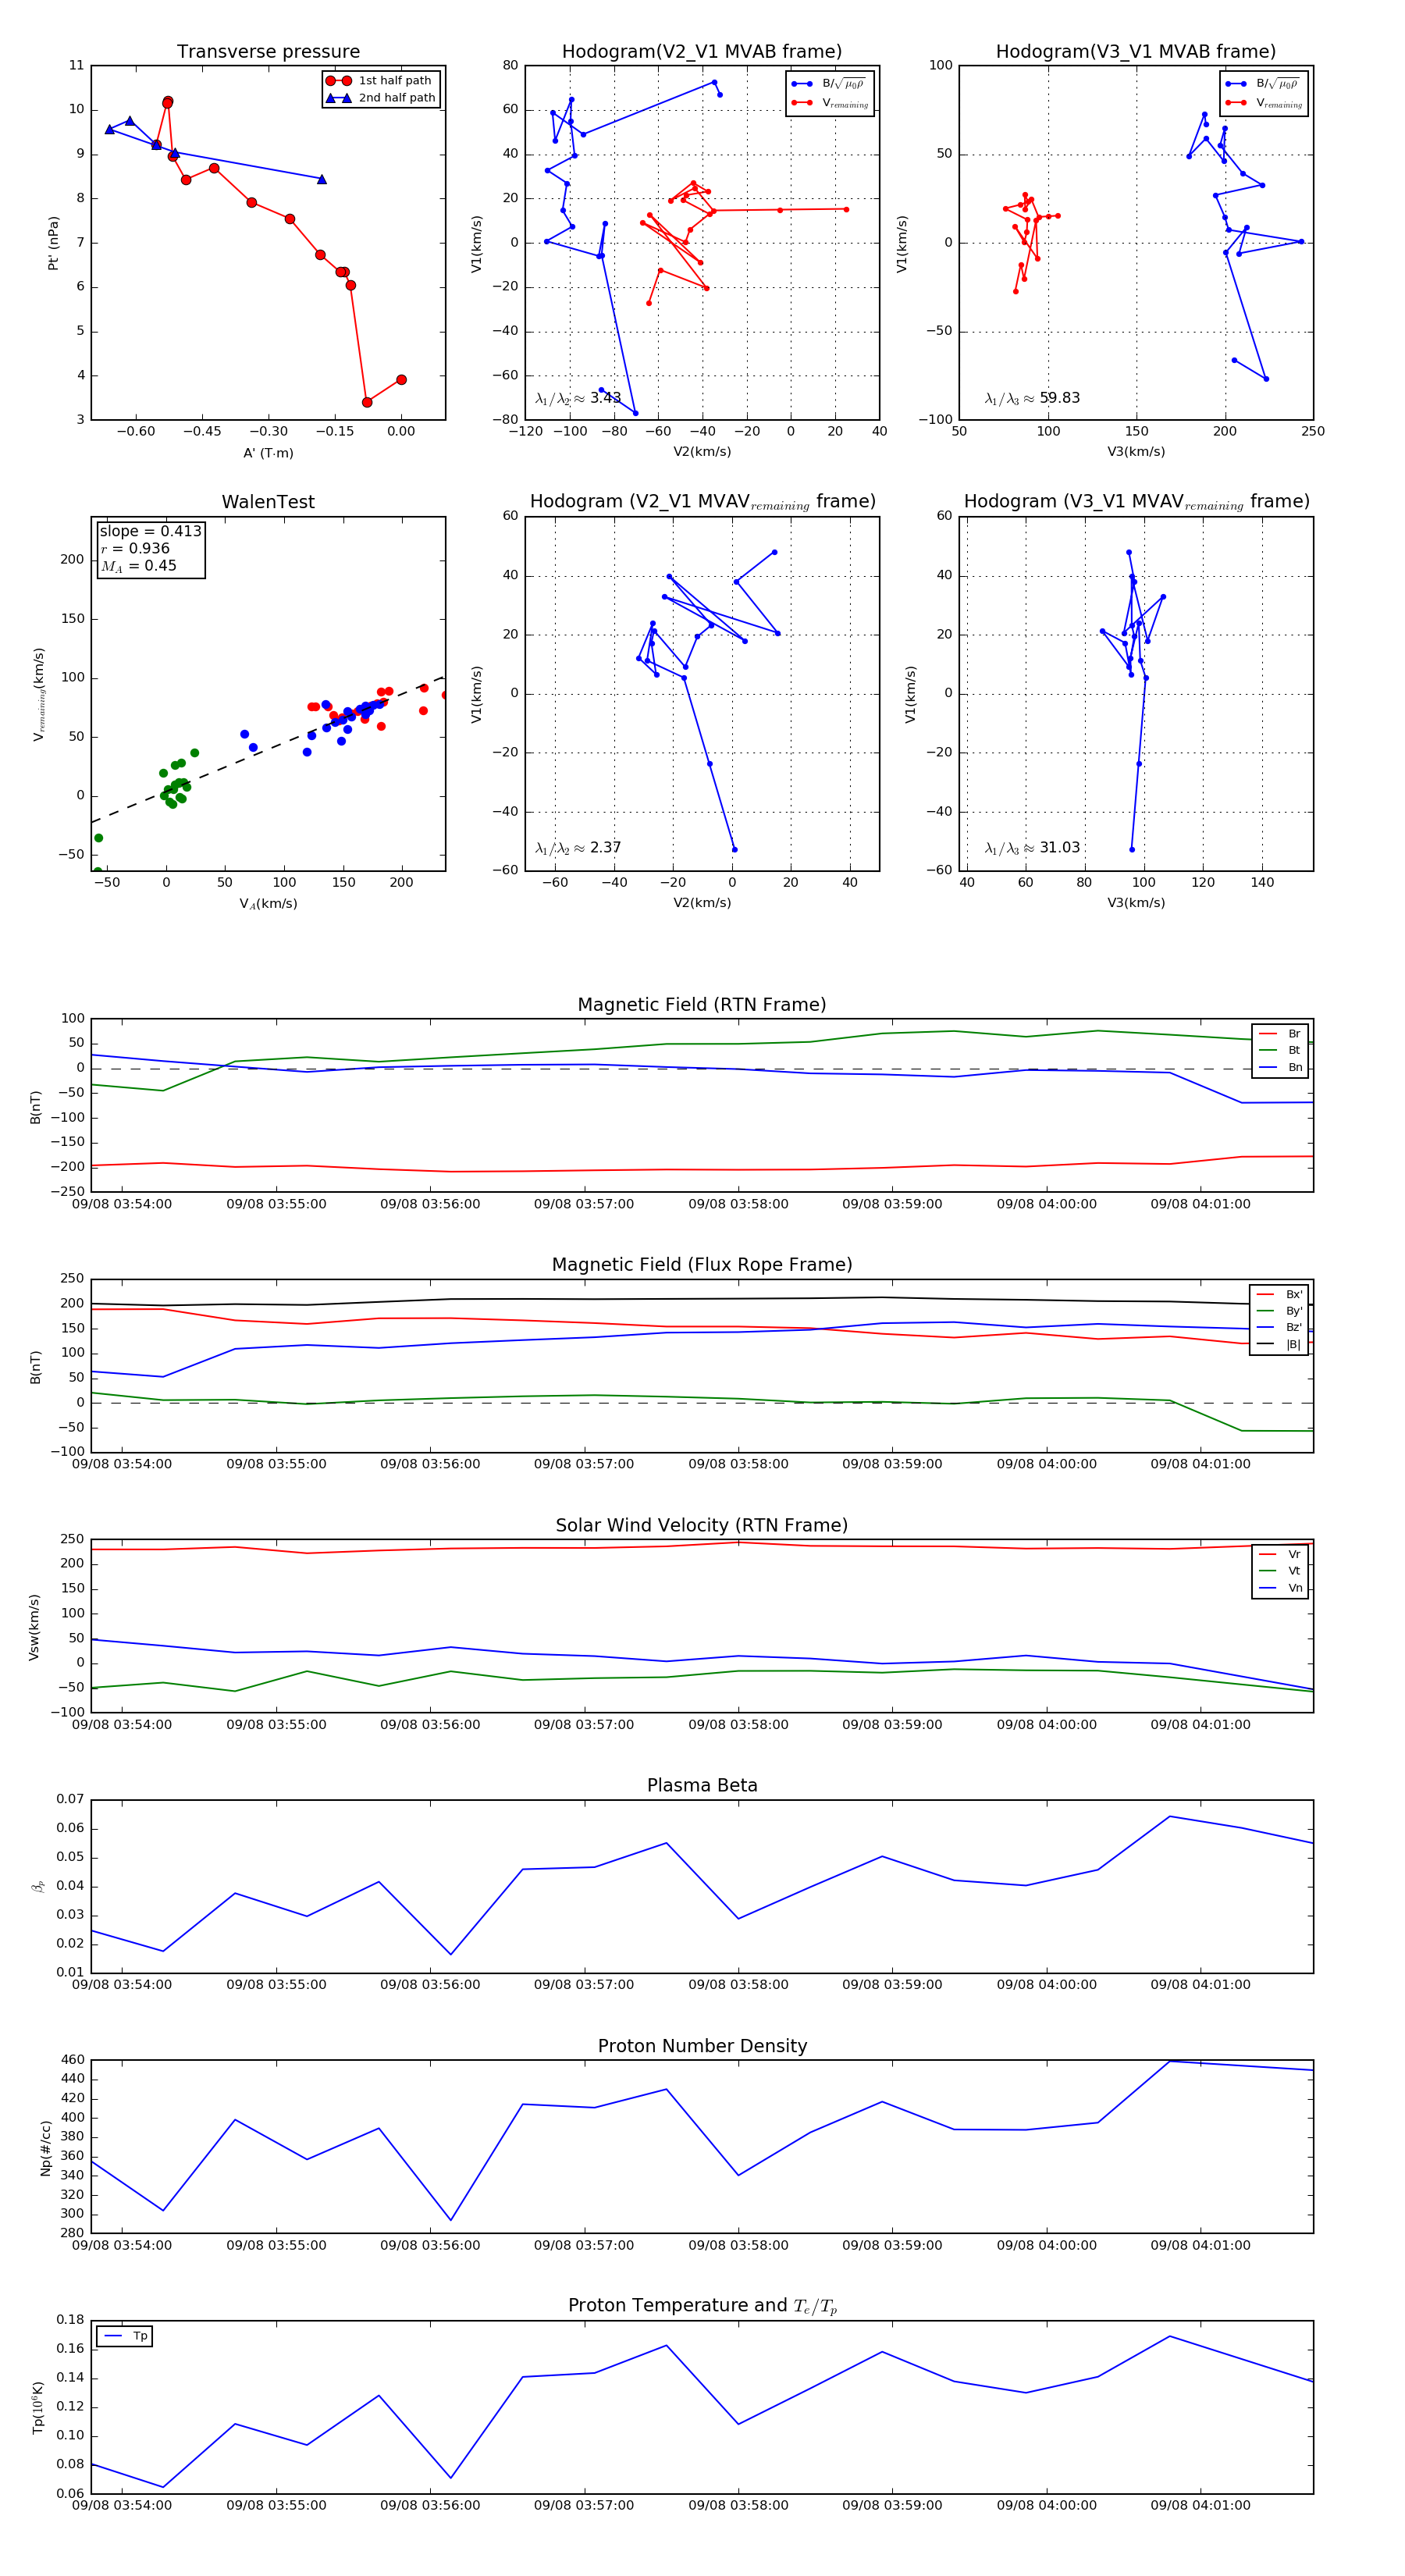Select the "Hodogram(V3_V1 MVAB frame)" title
This screenshot has width=1405, height=2576.
(x=1136, y=52)
